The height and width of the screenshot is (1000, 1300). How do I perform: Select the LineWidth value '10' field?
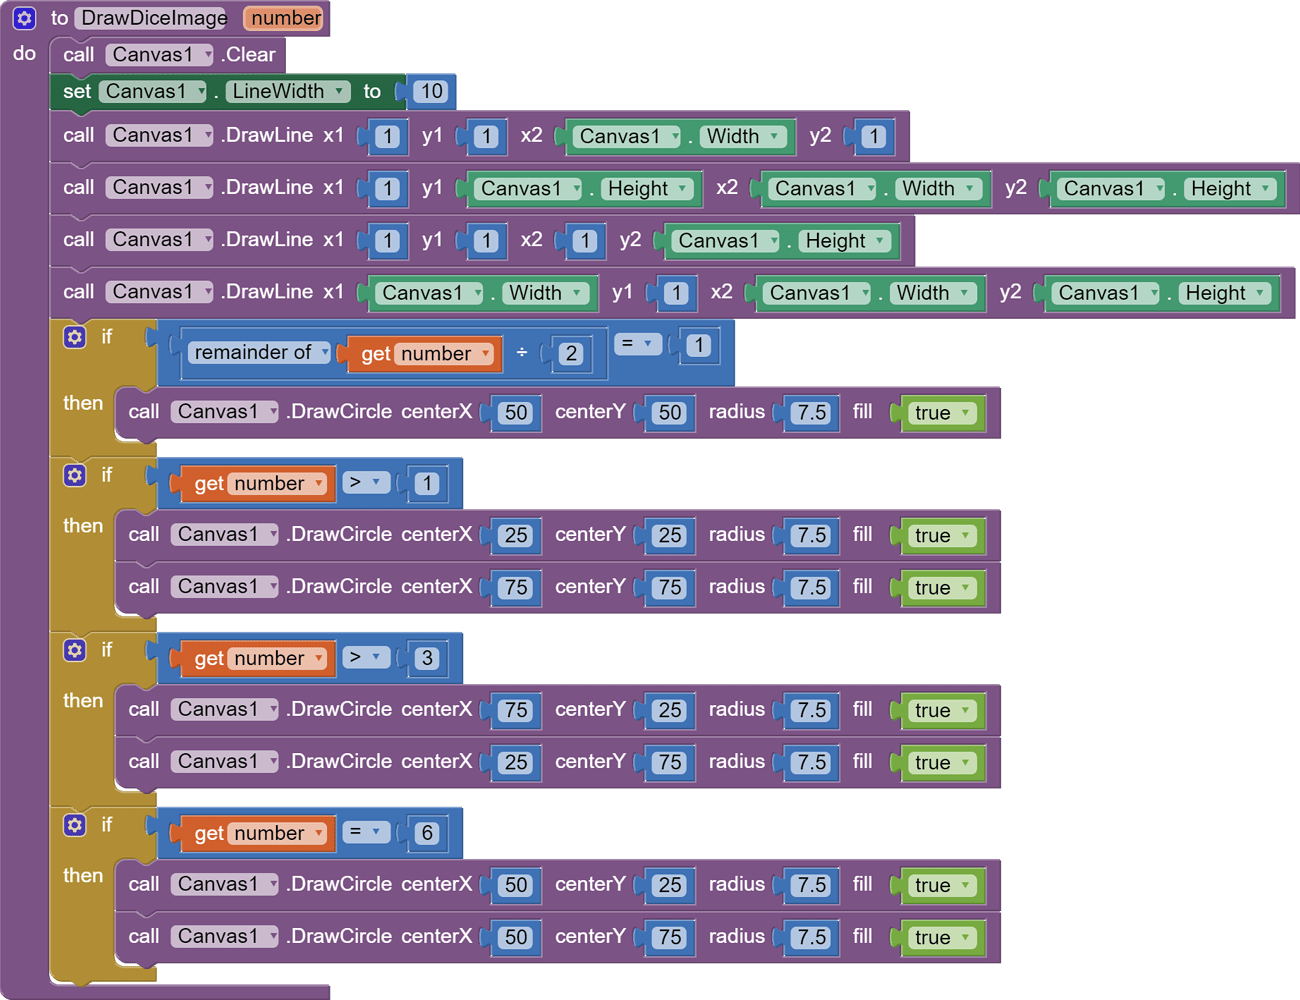click(429, 91)
